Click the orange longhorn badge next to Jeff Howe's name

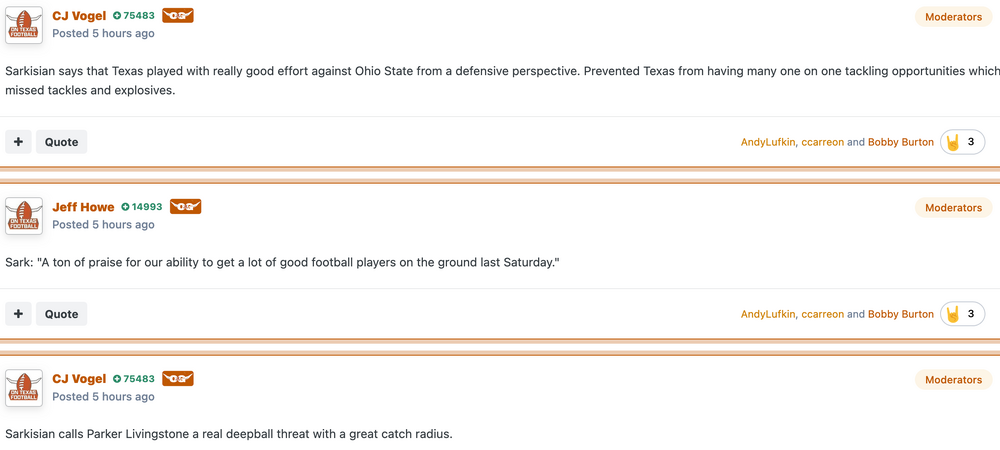(x=185, y=207)
